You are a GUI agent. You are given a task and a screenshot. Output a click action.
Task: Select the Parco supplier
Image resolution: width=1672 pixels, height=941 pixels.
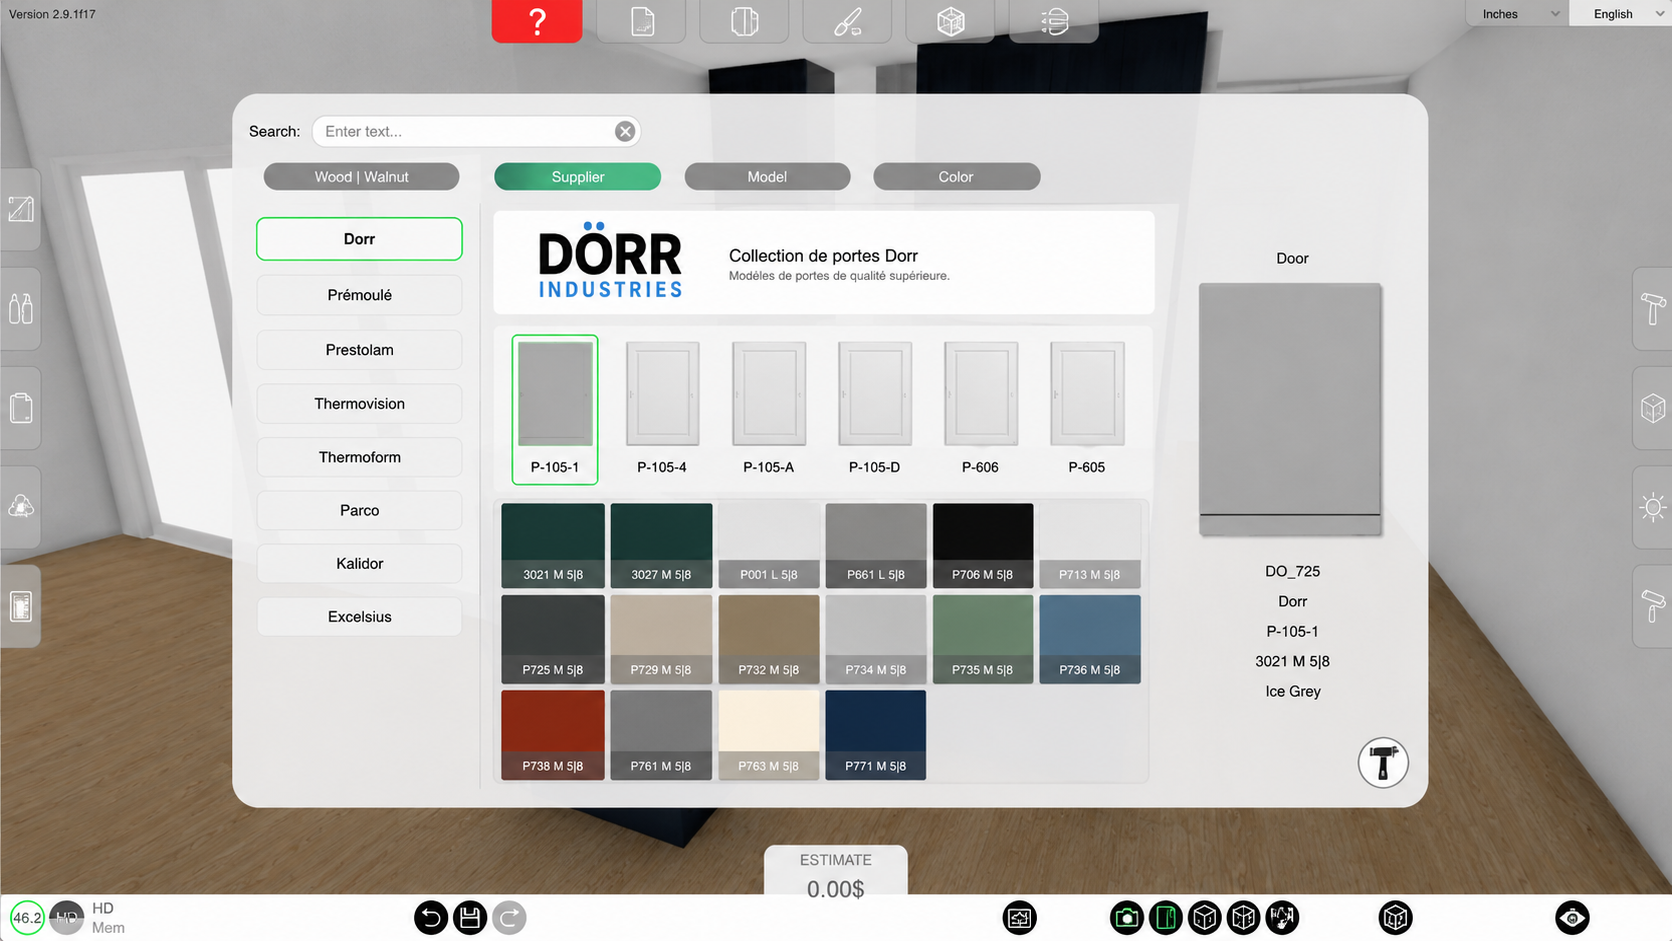click(359, 510)
